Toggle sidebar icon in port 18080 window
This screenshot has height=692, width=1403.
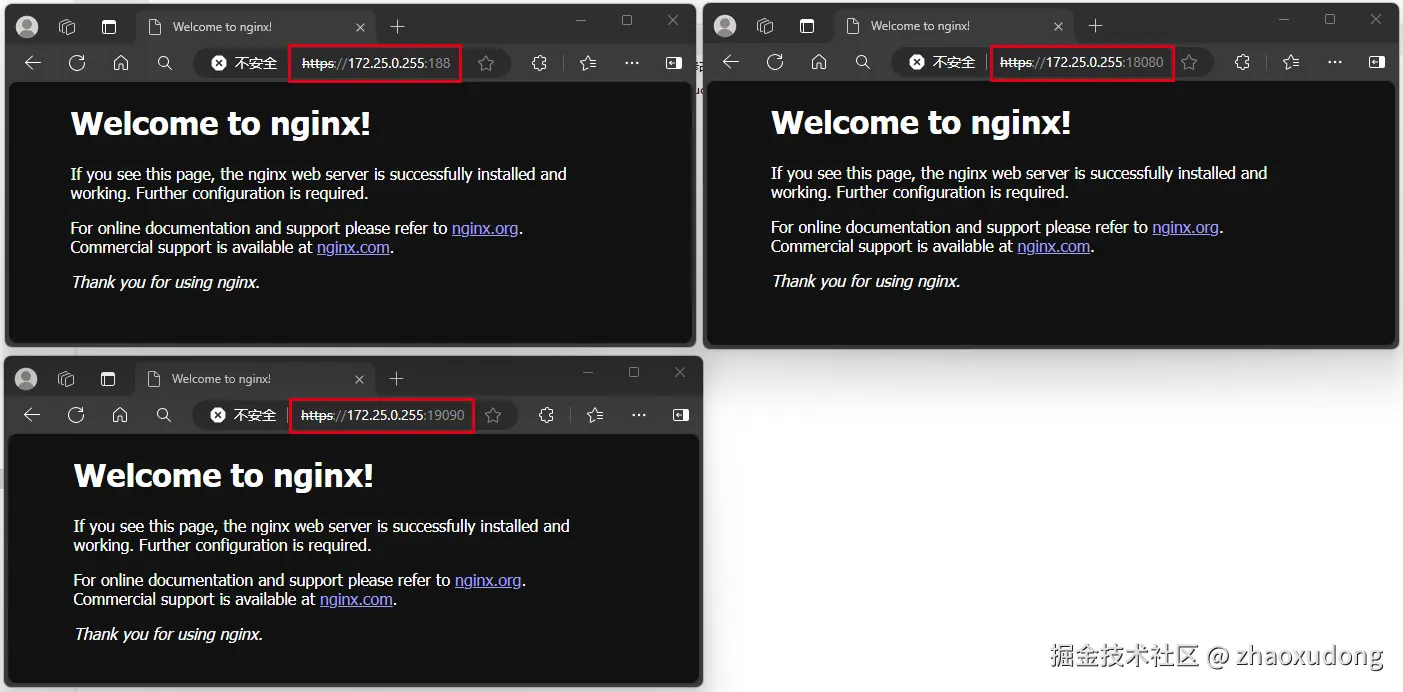click(x=1377, y=62)
